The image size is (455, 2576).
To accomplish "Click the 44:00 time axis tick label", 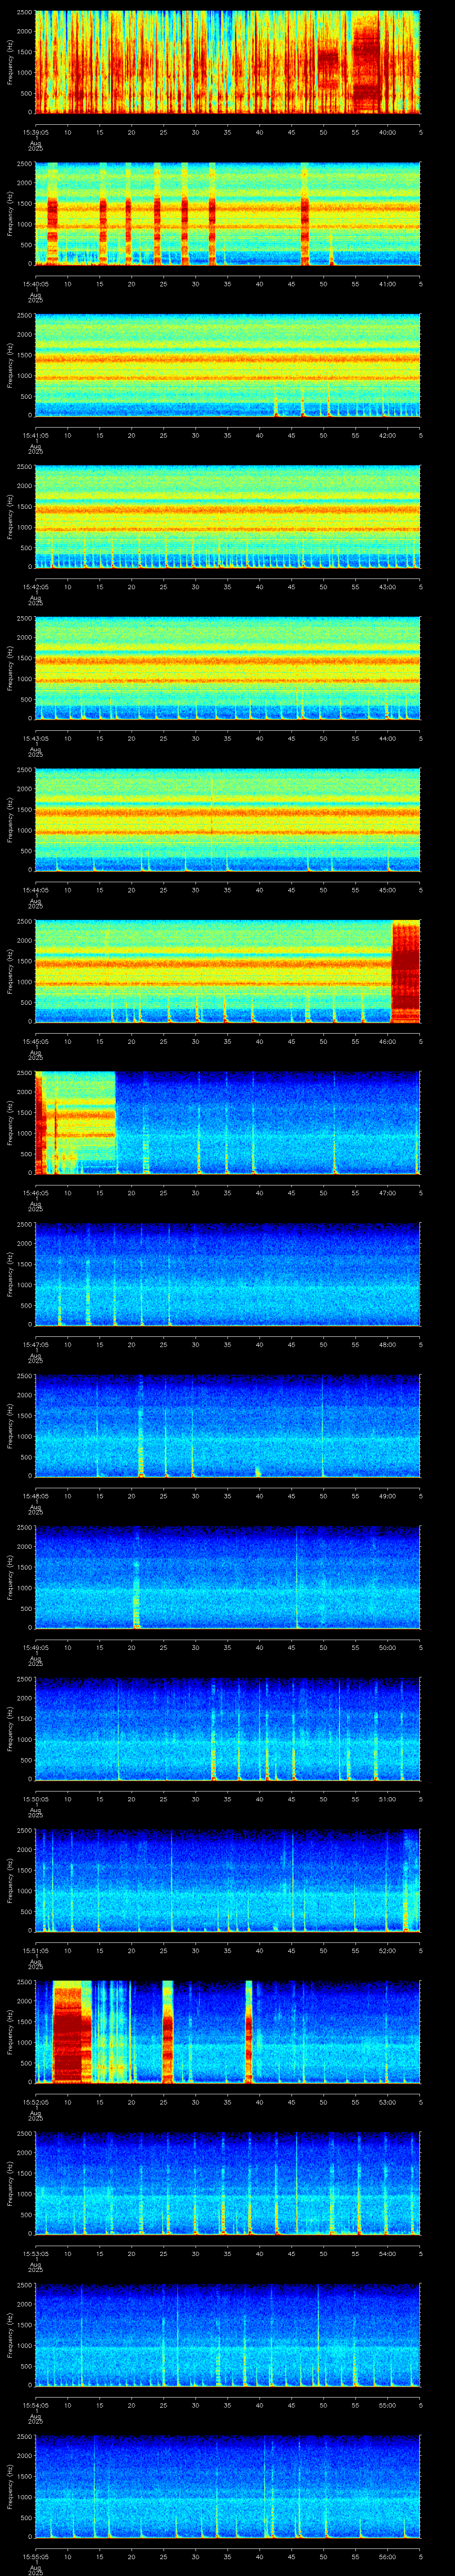I will pyautogui.click(x=387, y=738).
